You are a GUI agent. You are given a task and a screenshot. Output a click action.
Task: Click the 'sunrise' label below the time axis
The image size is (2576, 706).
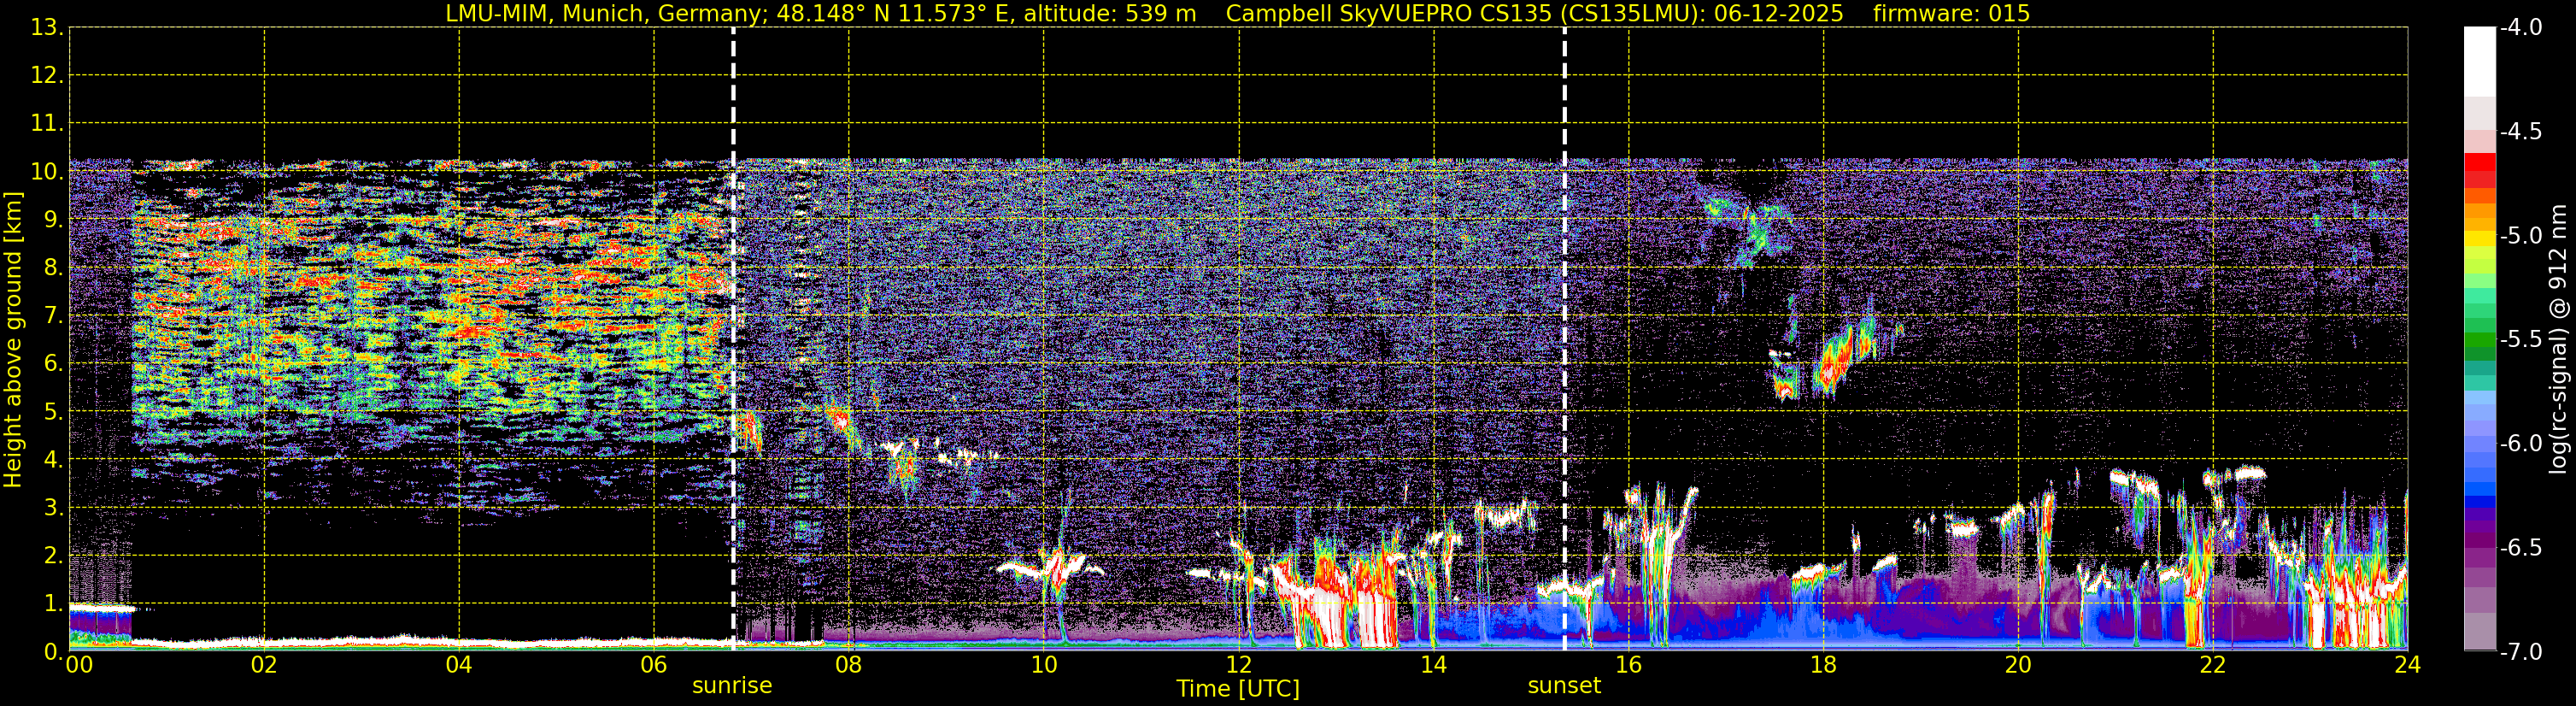coord(732,686)
